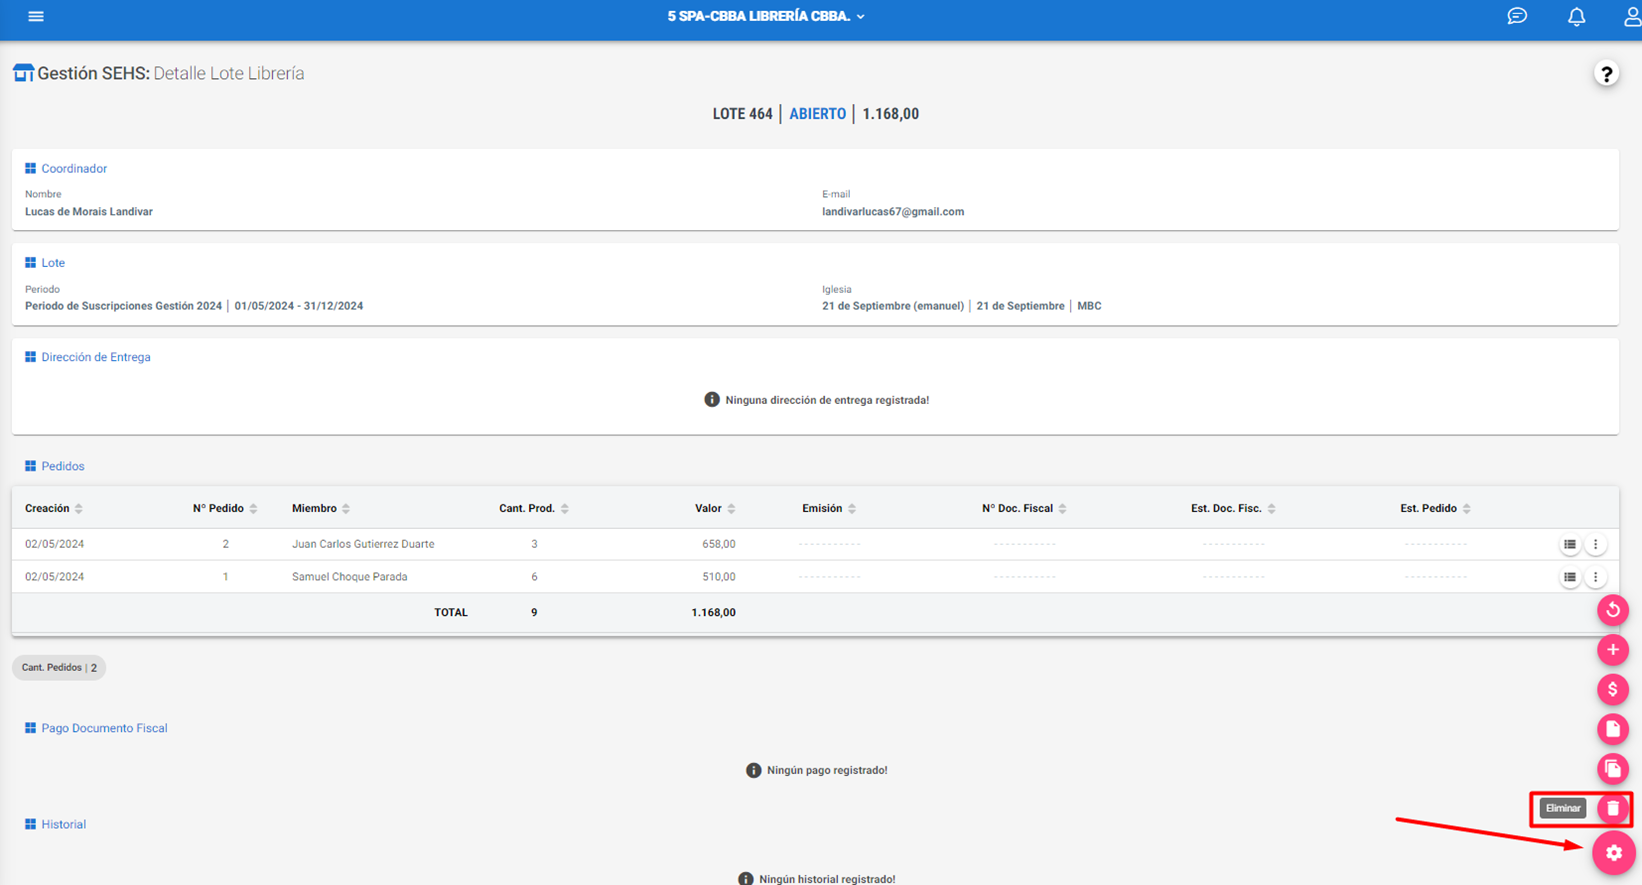Click the Creación column header
This screenshot has height=885, width=1642.
[47, 509]
